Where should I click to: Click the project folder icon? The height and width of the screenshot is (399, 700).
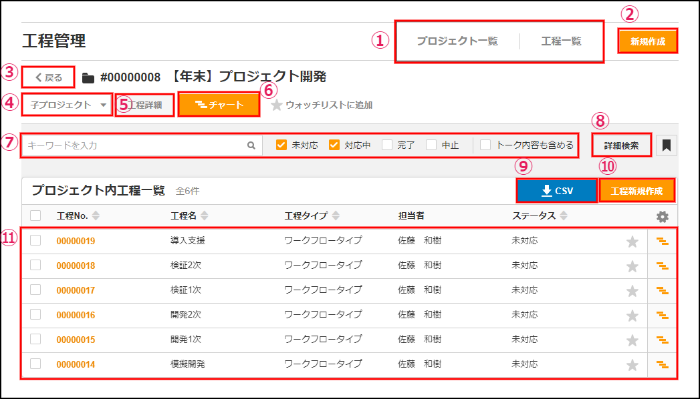pos(88,78)
